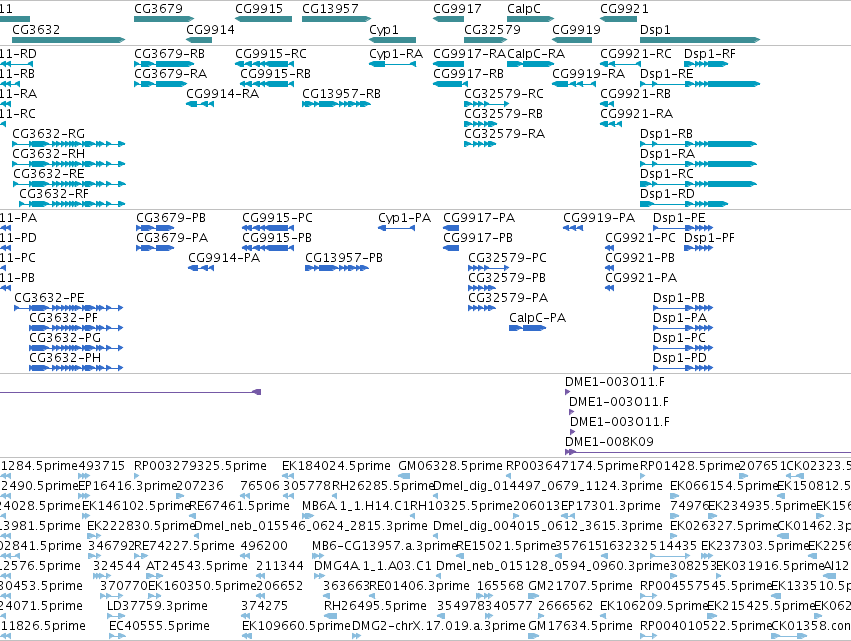Image resolution: width=851 pixels, height=641 pixels.
Task: Select transcript Dsp1-RD
Action: [684, 205]
